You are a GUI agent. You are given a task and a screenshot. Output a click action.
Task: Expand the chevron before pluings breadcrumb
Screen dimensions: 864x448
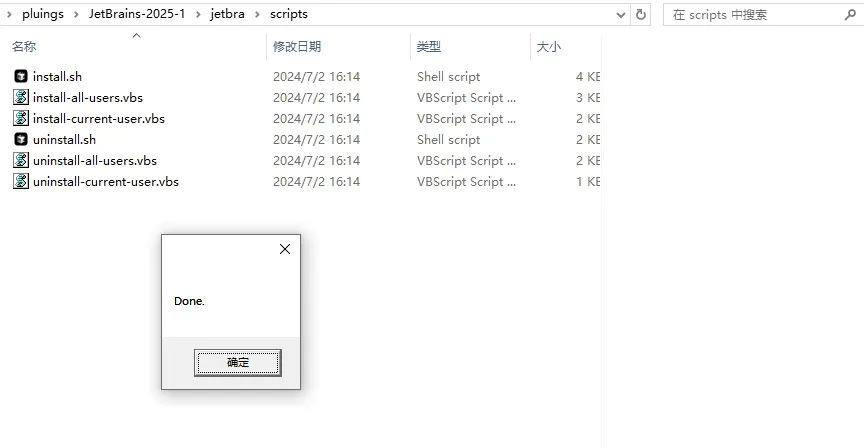pyautogui.click(x=9, y=15)
